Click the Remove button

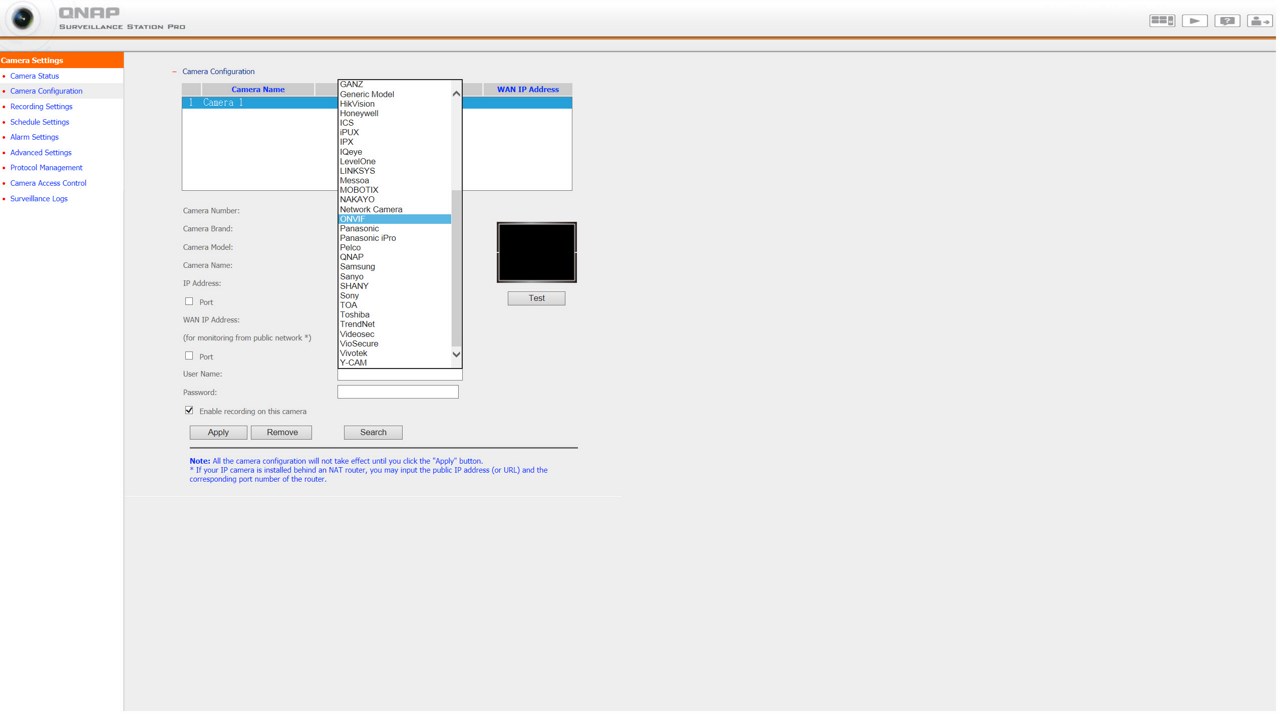pyautogui.click(x=282, y=433)
